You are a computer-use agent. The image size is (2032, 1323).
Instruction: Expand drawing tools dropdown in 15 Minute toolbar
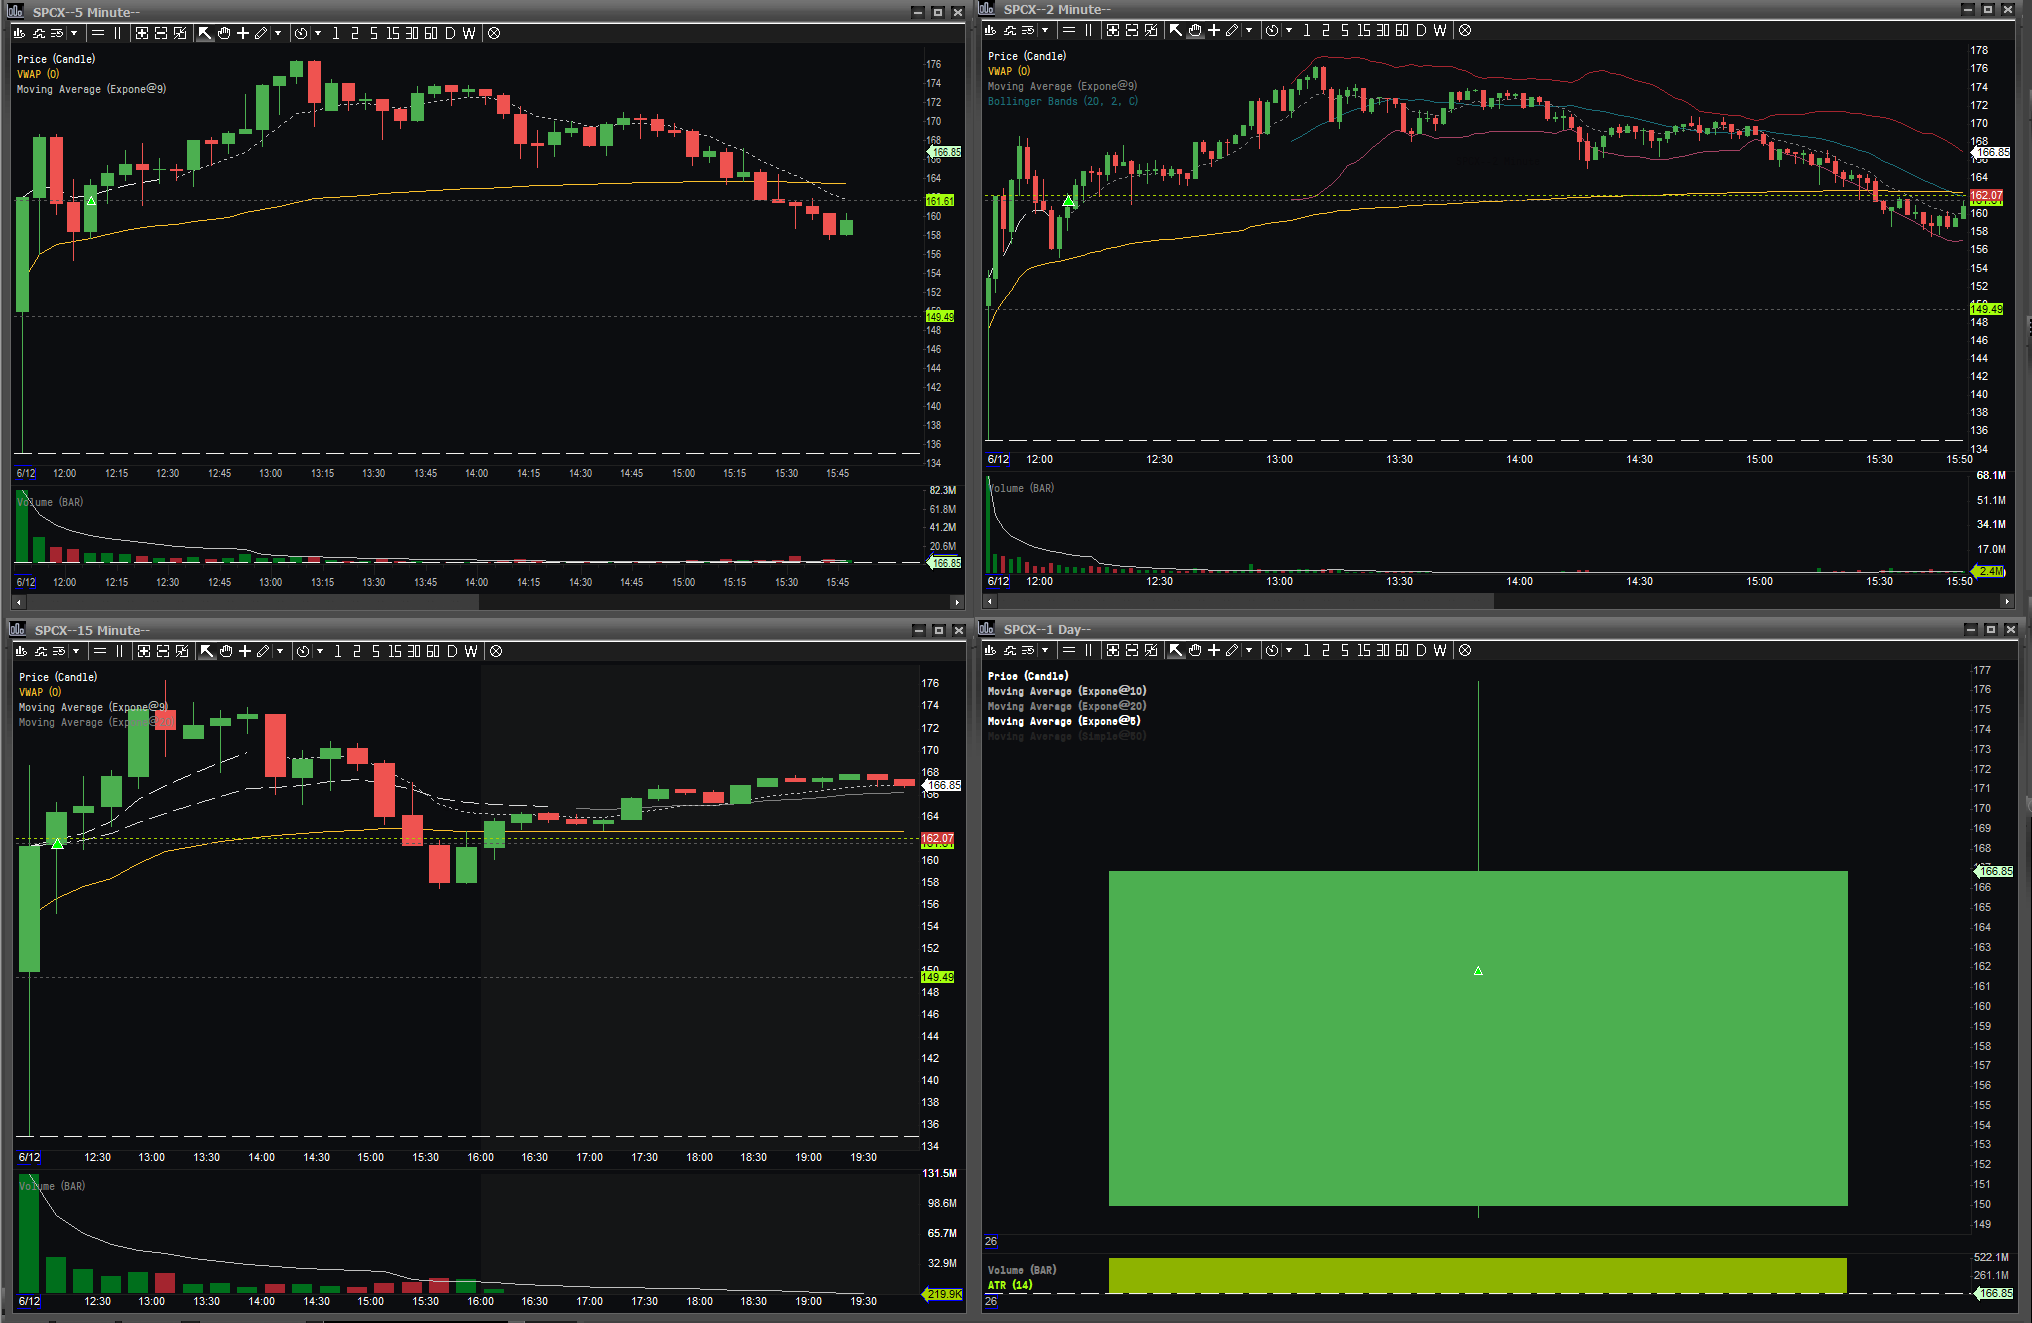[x=280, y=651]
